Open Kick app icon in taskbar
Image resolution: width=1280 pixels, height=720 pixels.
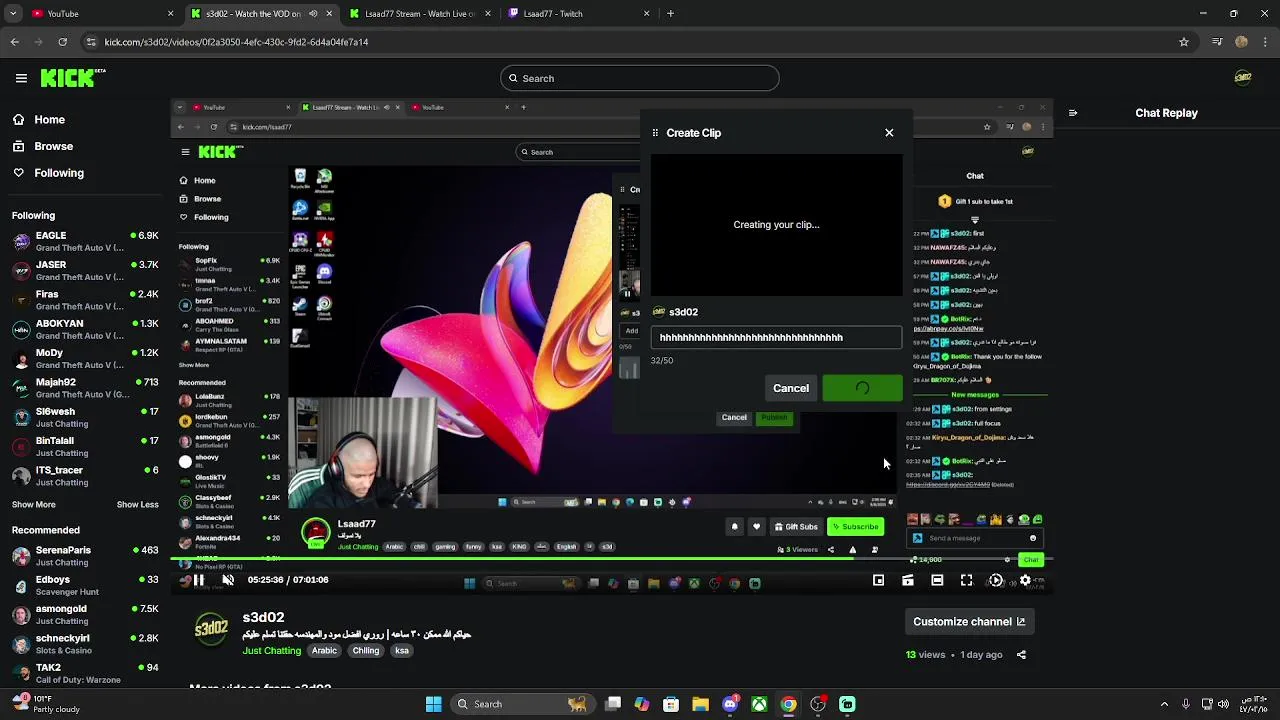[847, 704]
